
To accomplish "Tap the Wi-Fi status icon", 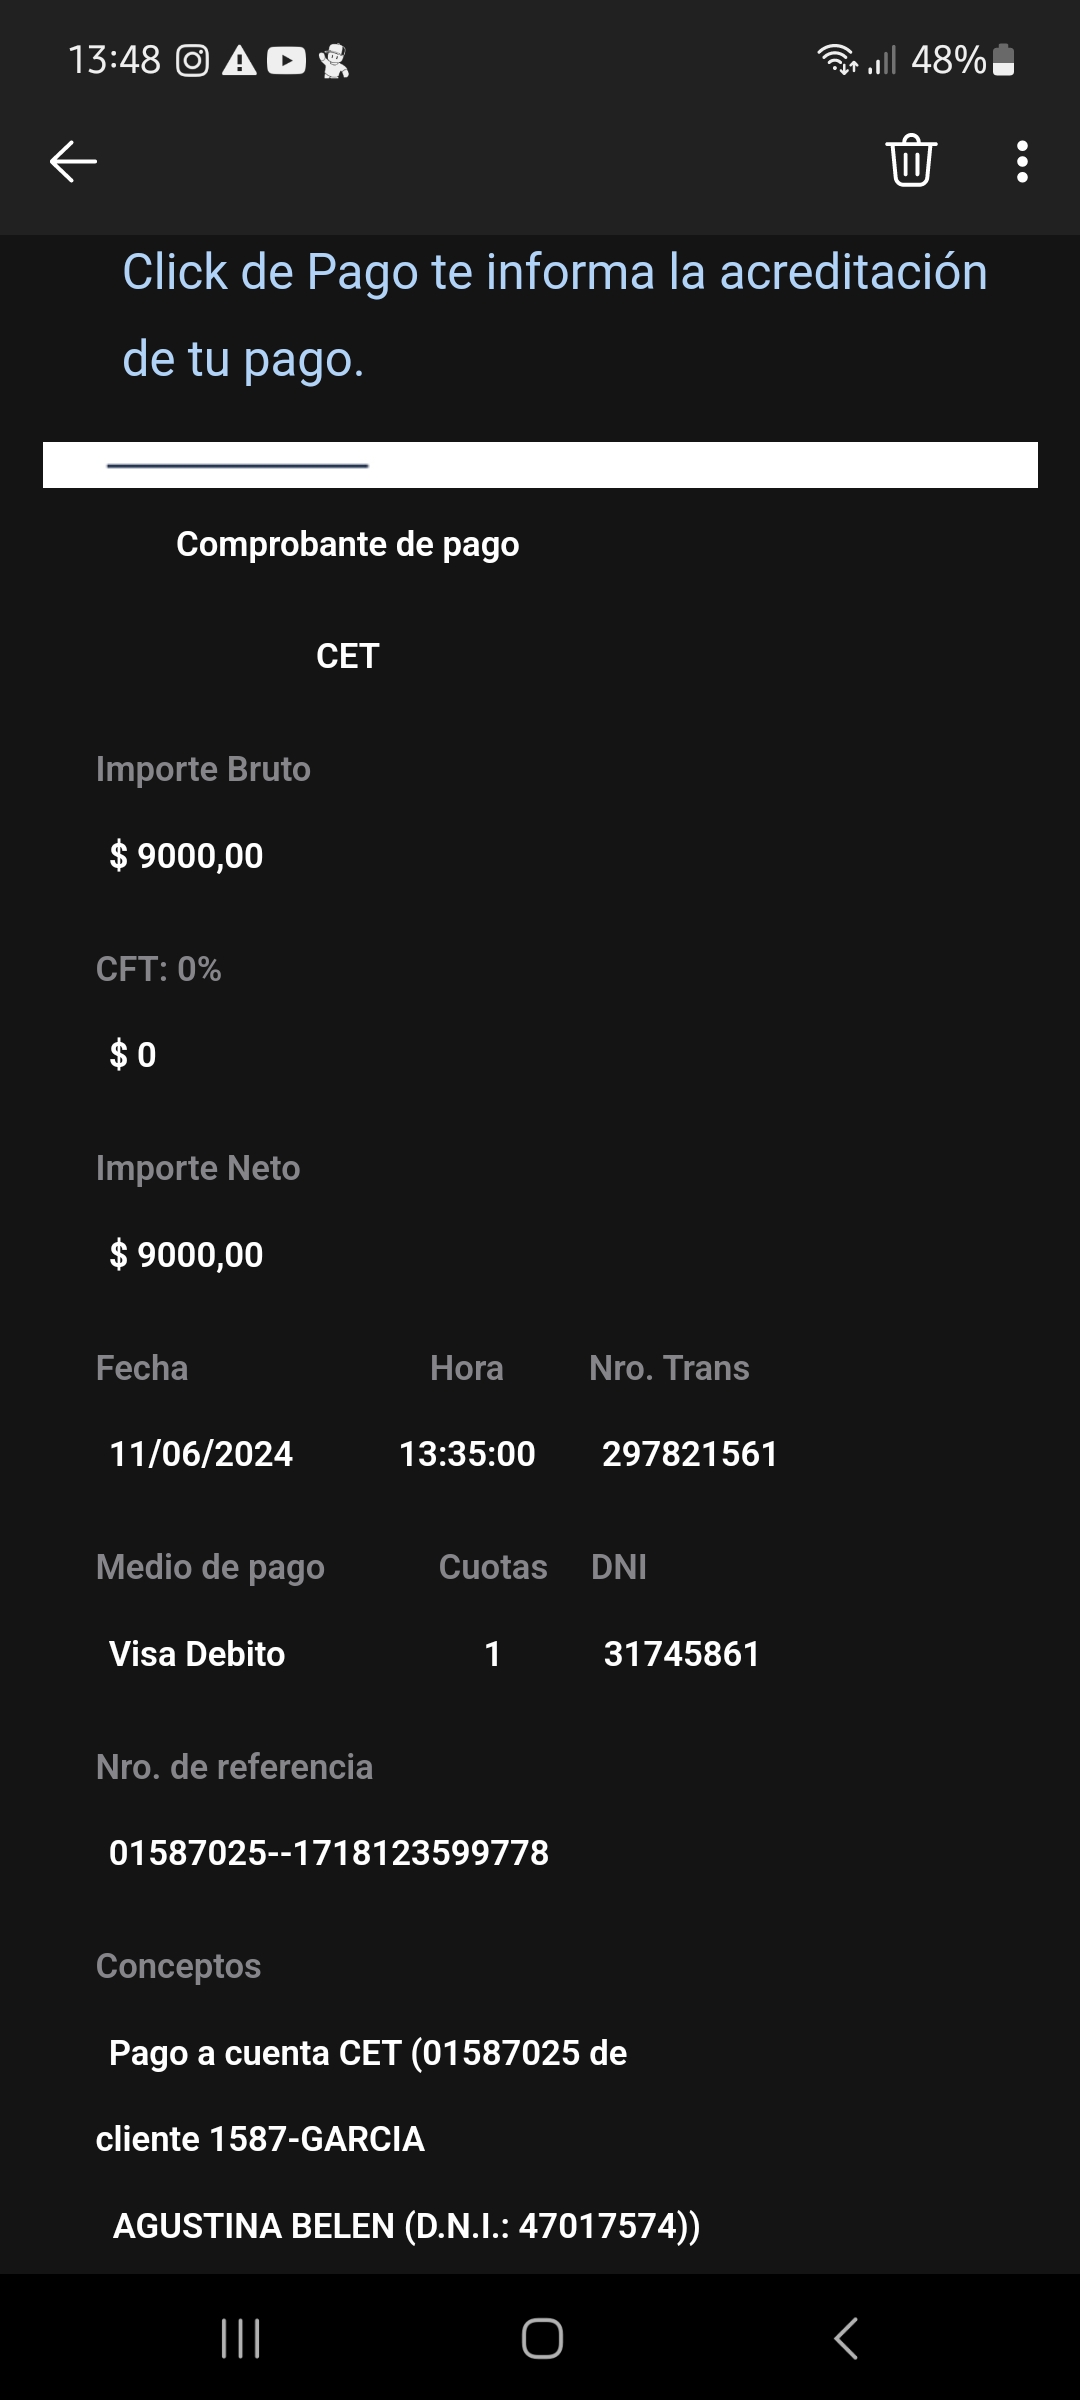I will [x=836, y=61].
